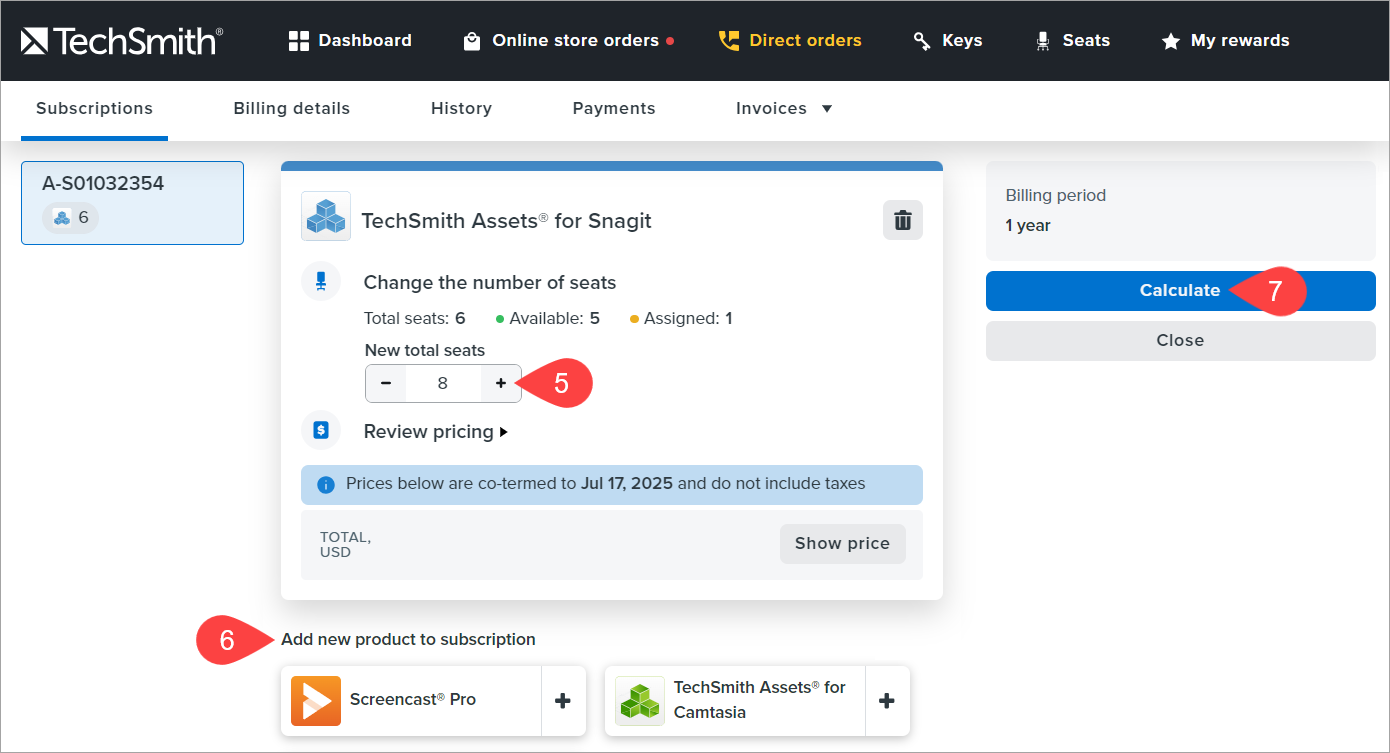
Task: Click the dollar pricing icon
Action: pos(321,430)
